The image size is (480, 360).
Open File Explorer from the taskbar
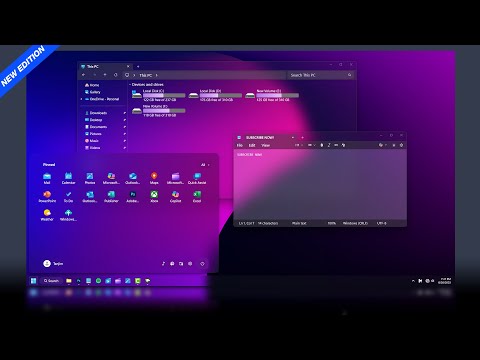[69, 281]
